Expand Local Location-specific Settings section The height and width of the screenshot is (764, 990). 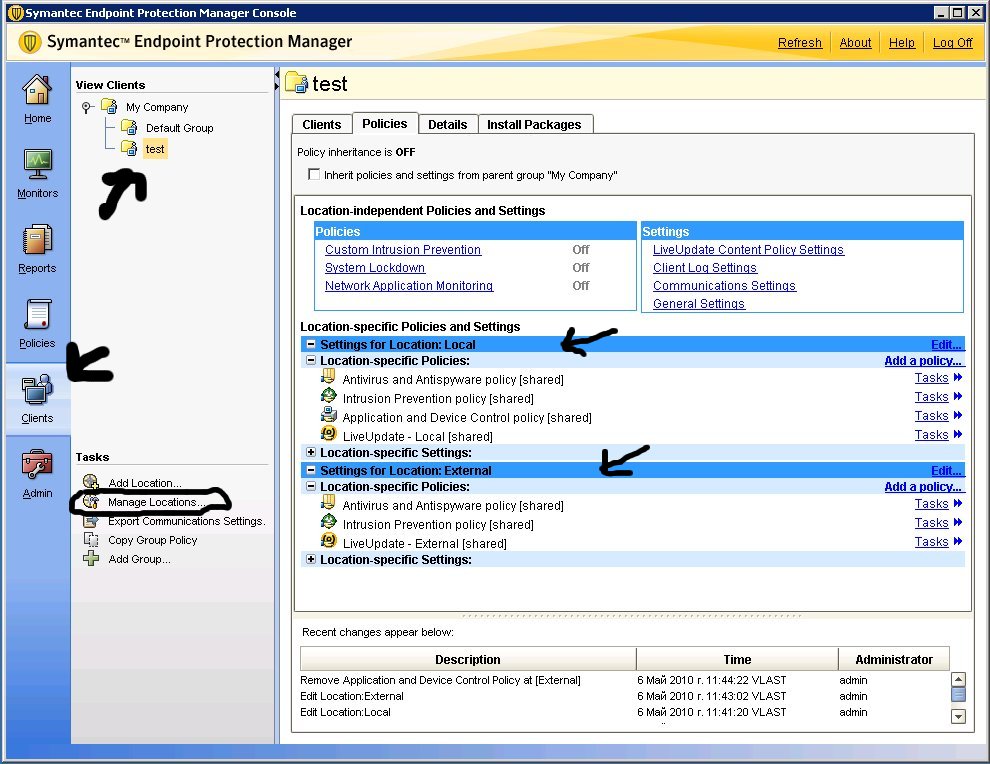(x=311, y=452)
